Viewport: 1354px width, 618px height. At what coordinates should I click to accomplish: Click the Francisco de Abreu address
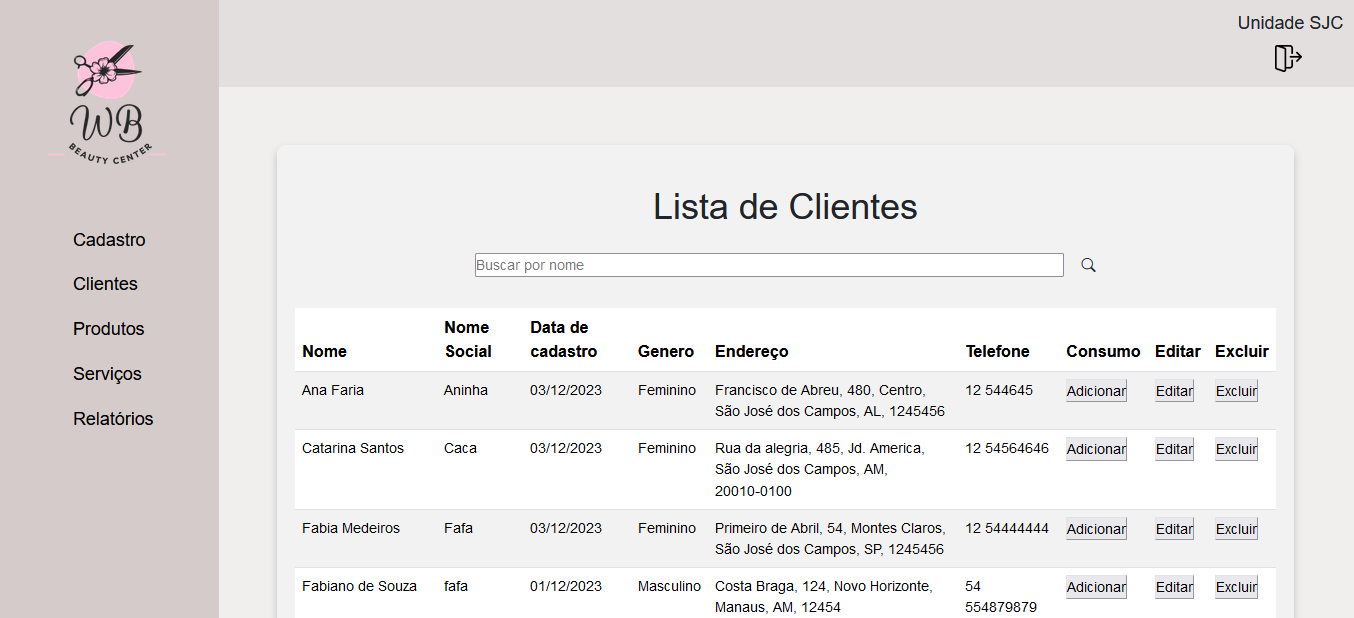point(830,400)
